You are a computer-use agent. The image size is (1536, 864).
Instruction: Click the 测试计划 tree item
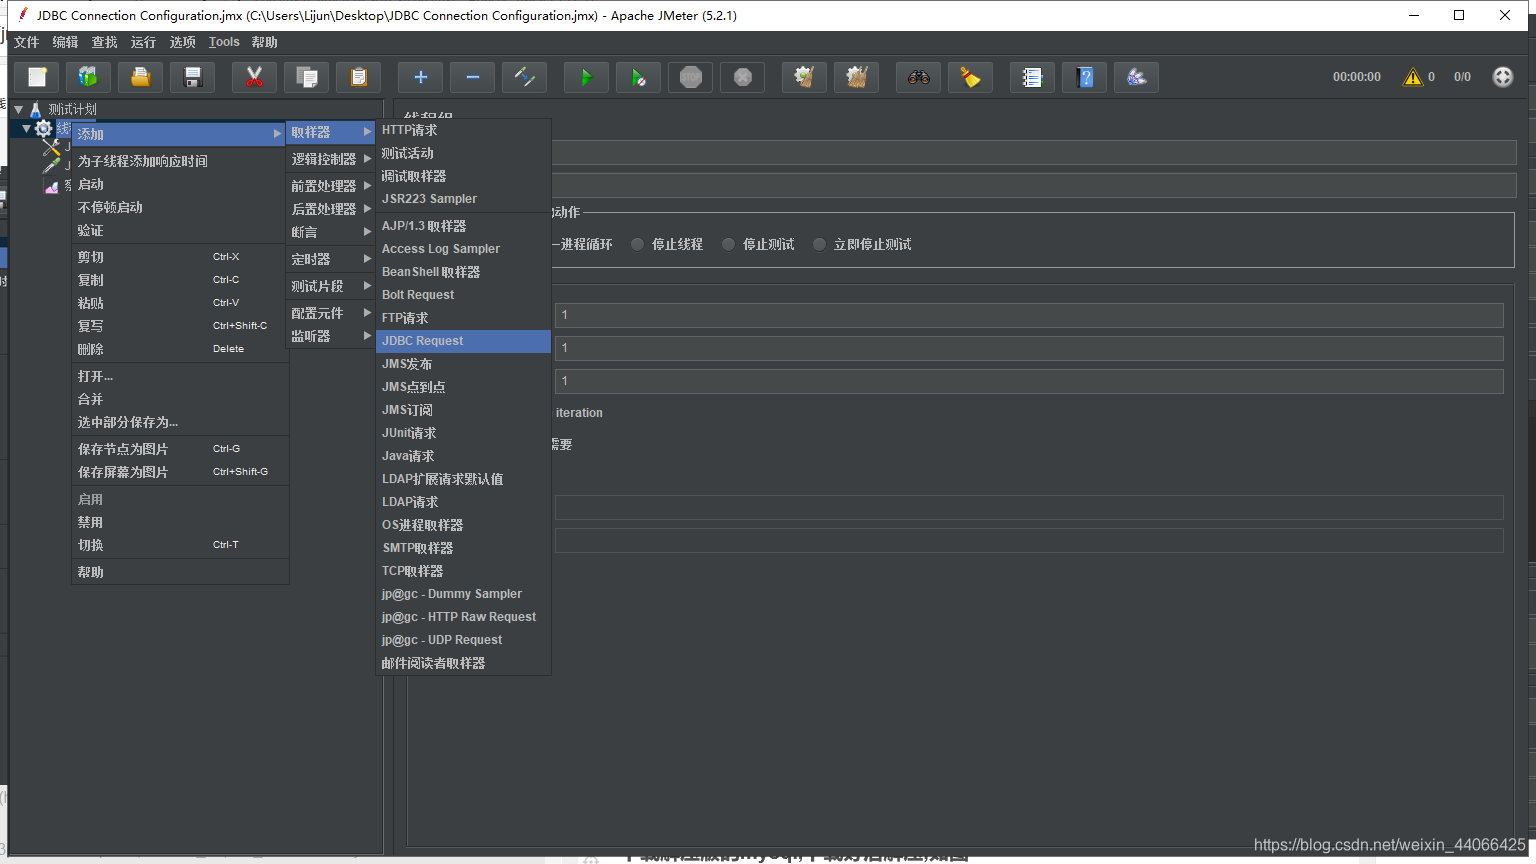[72, 109]
